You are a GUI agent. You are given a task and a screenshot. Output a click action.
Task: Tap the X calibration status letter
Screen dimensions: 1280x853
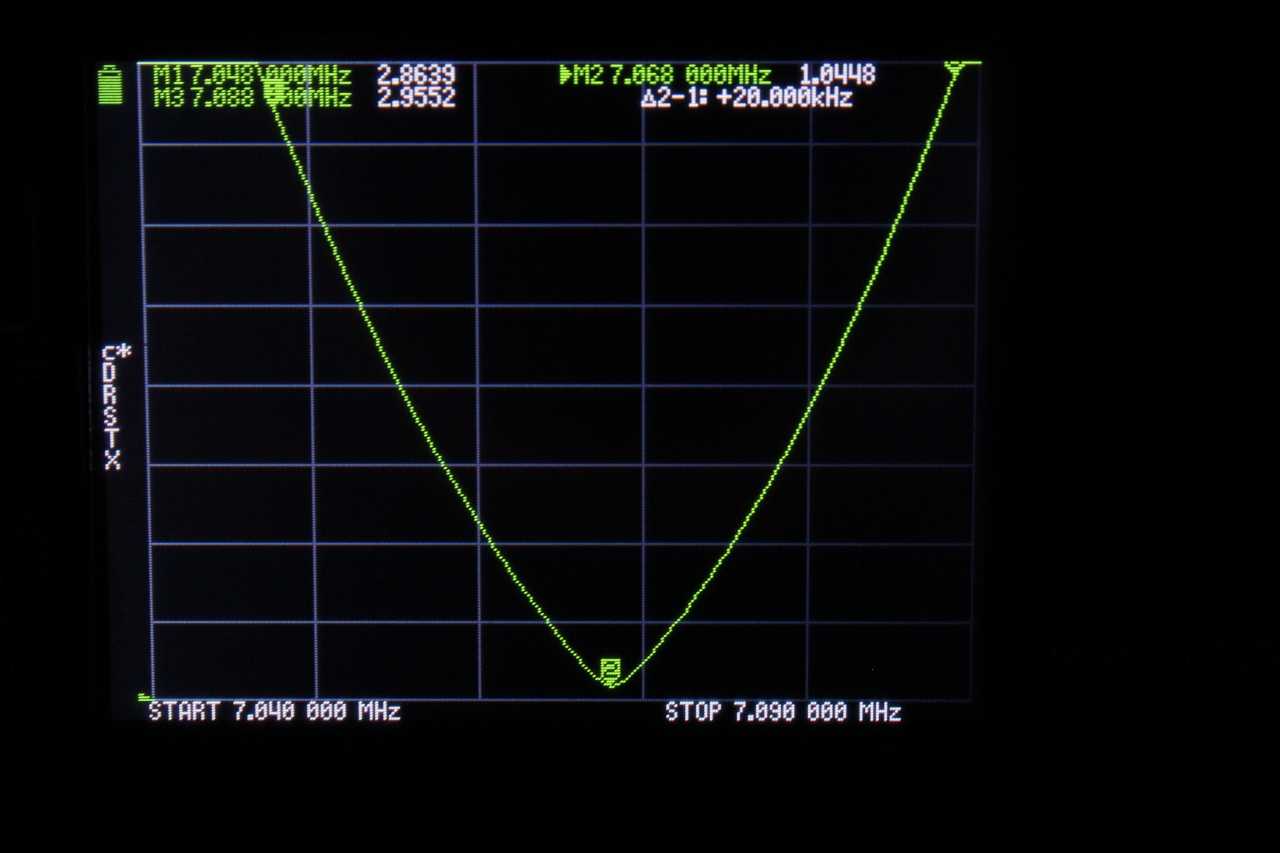tap(111, 460)
